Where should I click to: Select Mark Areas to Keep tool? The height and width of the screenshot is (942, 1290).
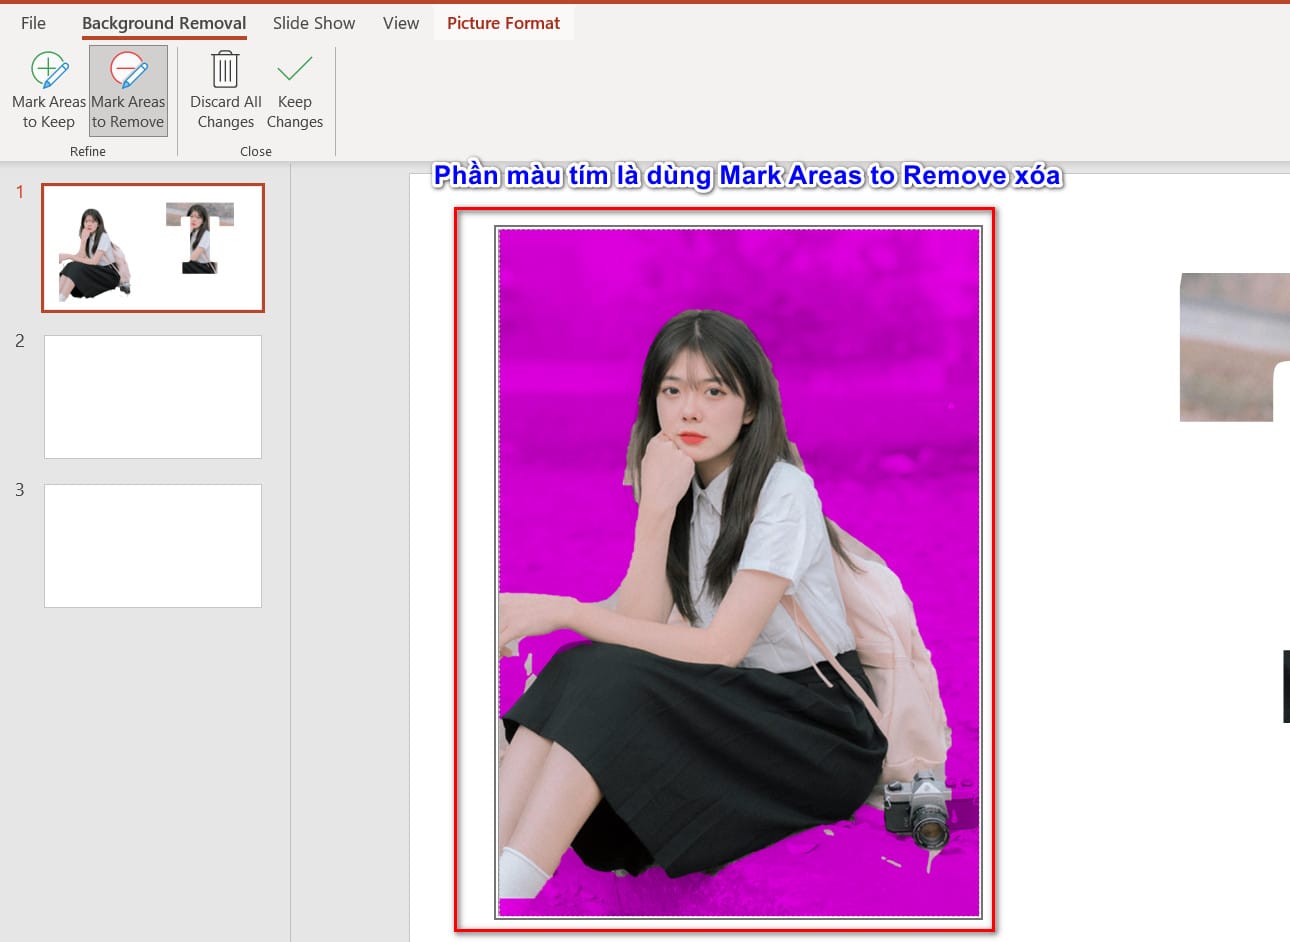(48, 91)
